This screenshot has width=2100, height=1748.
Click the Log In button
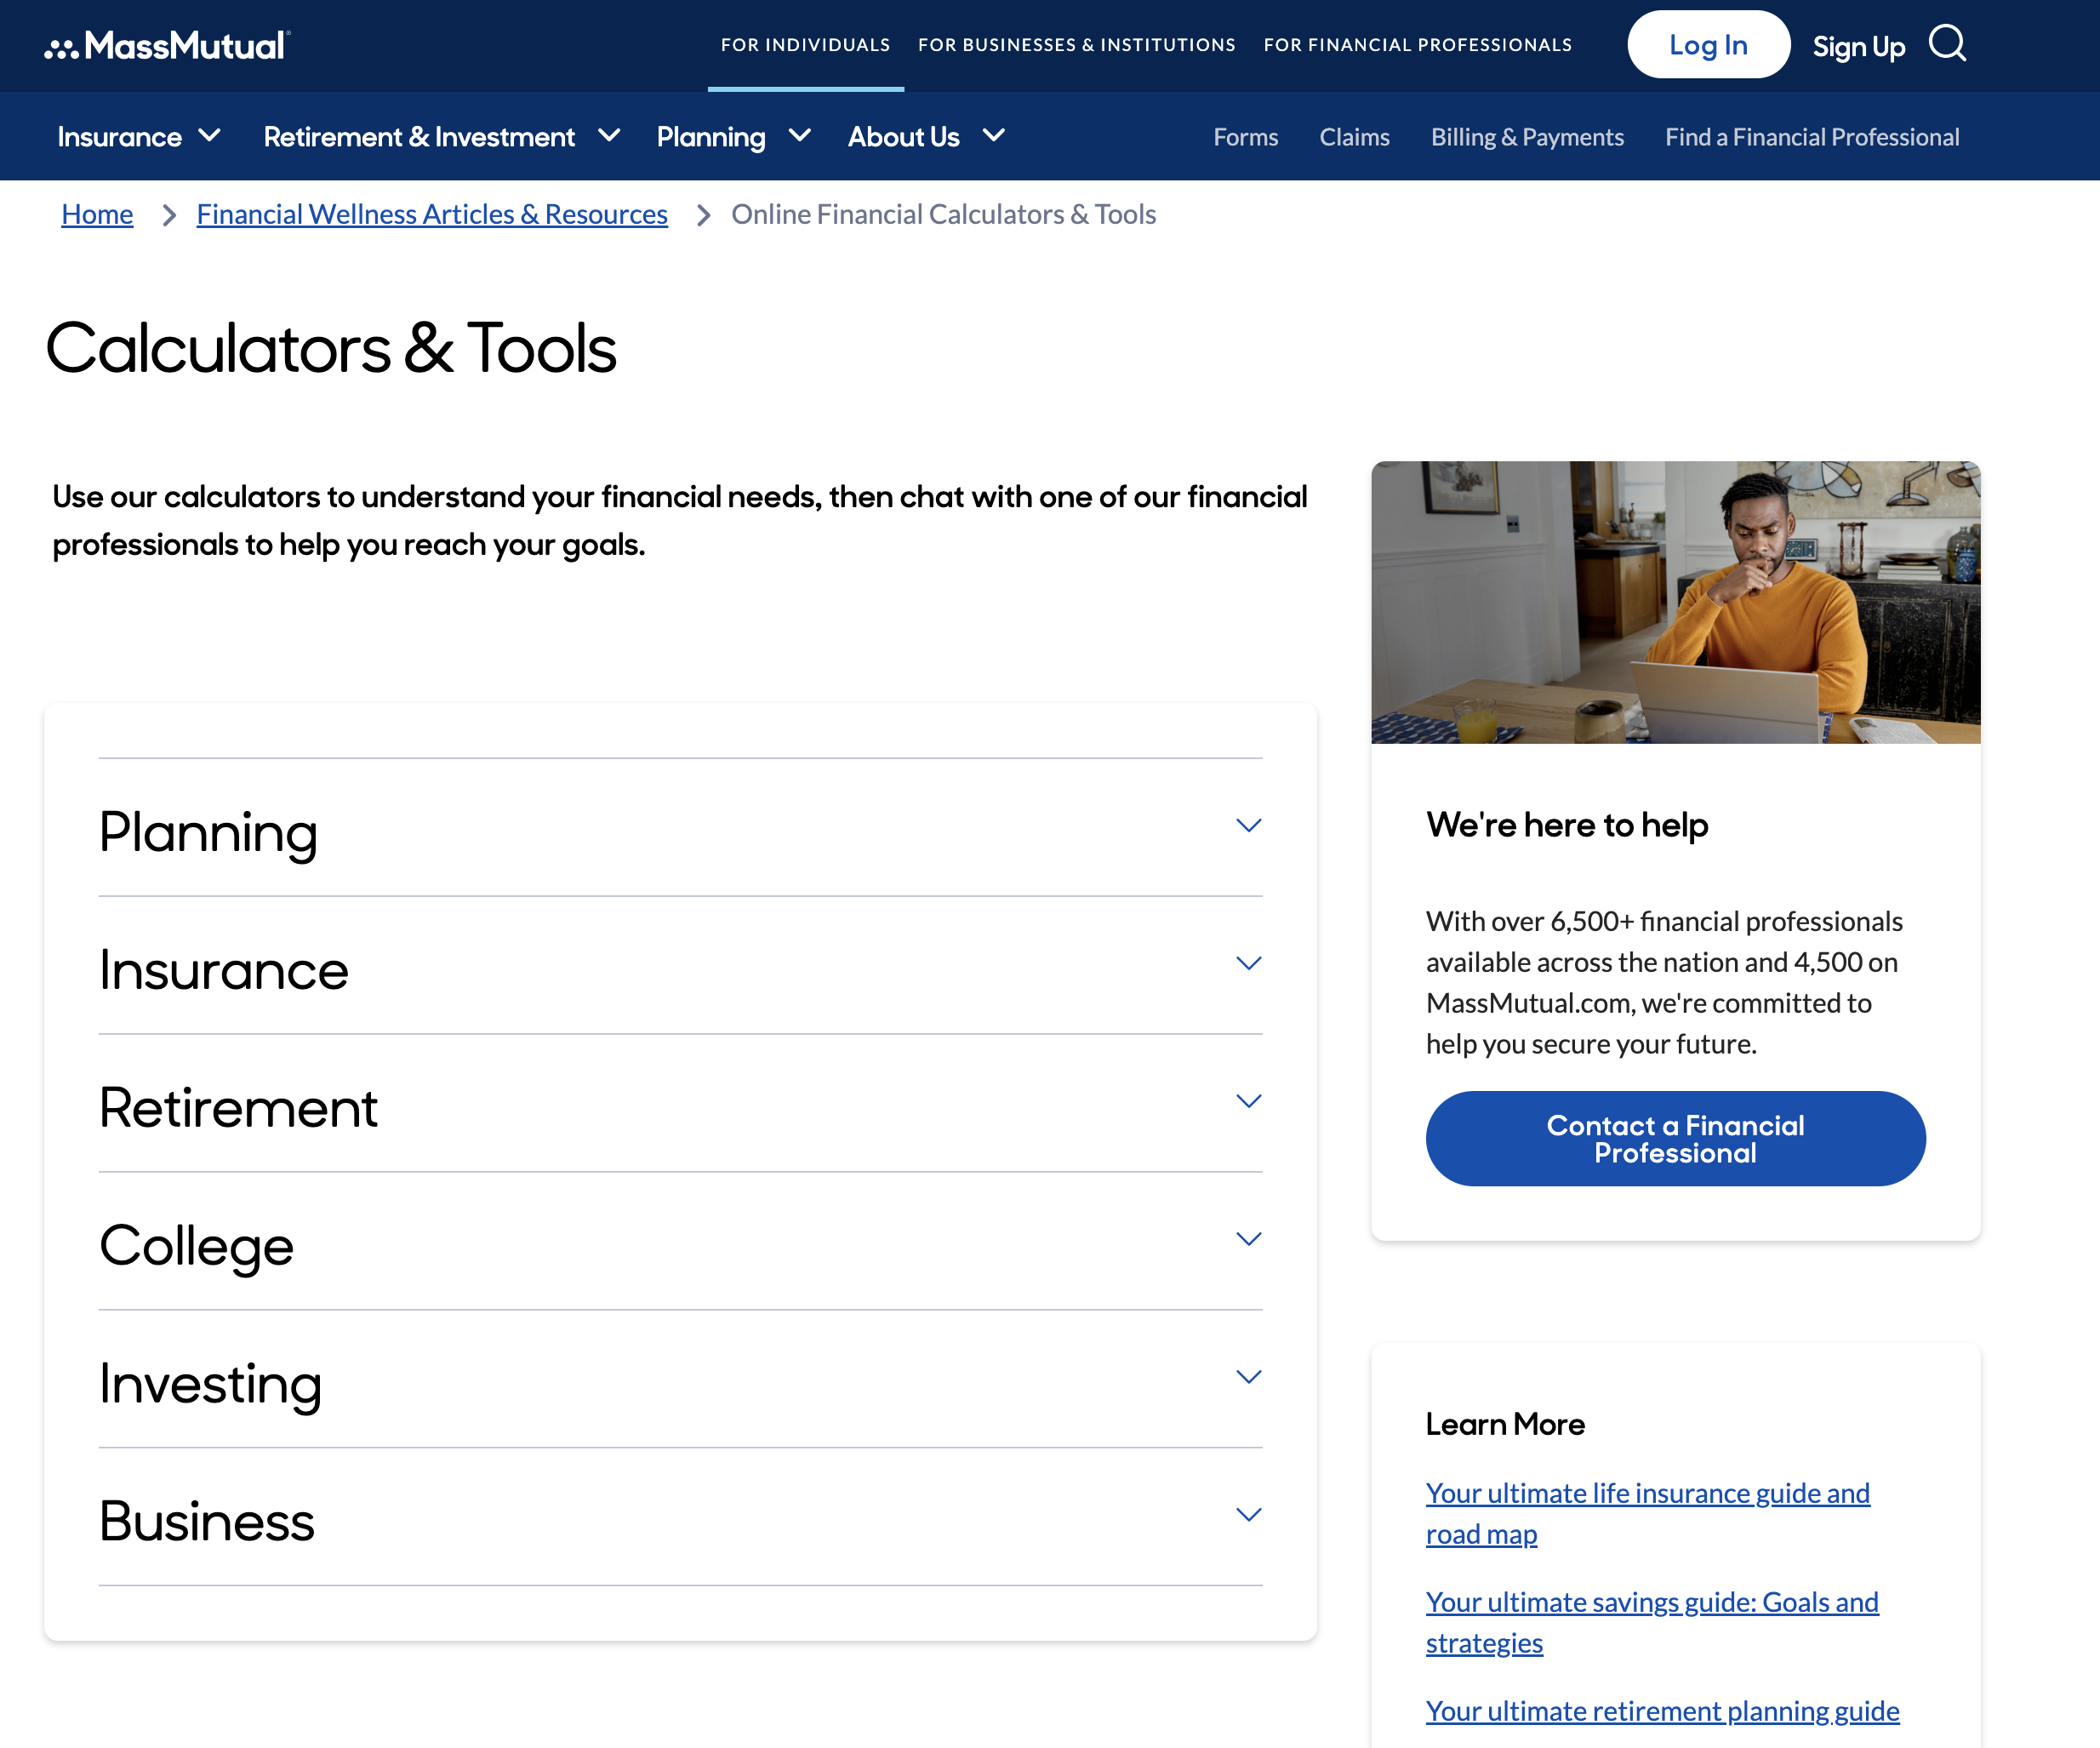[x=1708, y=44]
